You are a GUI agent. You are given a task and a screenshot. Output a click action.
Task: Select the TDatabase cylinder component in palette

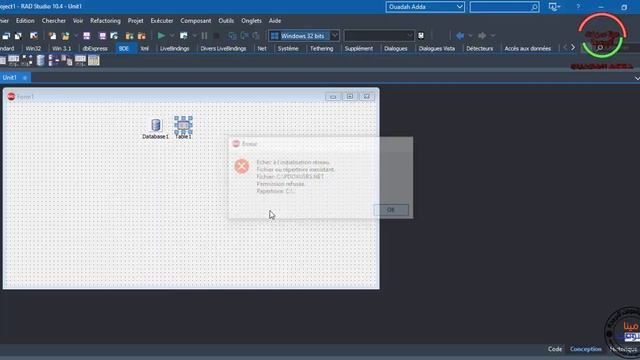[40, 61]
